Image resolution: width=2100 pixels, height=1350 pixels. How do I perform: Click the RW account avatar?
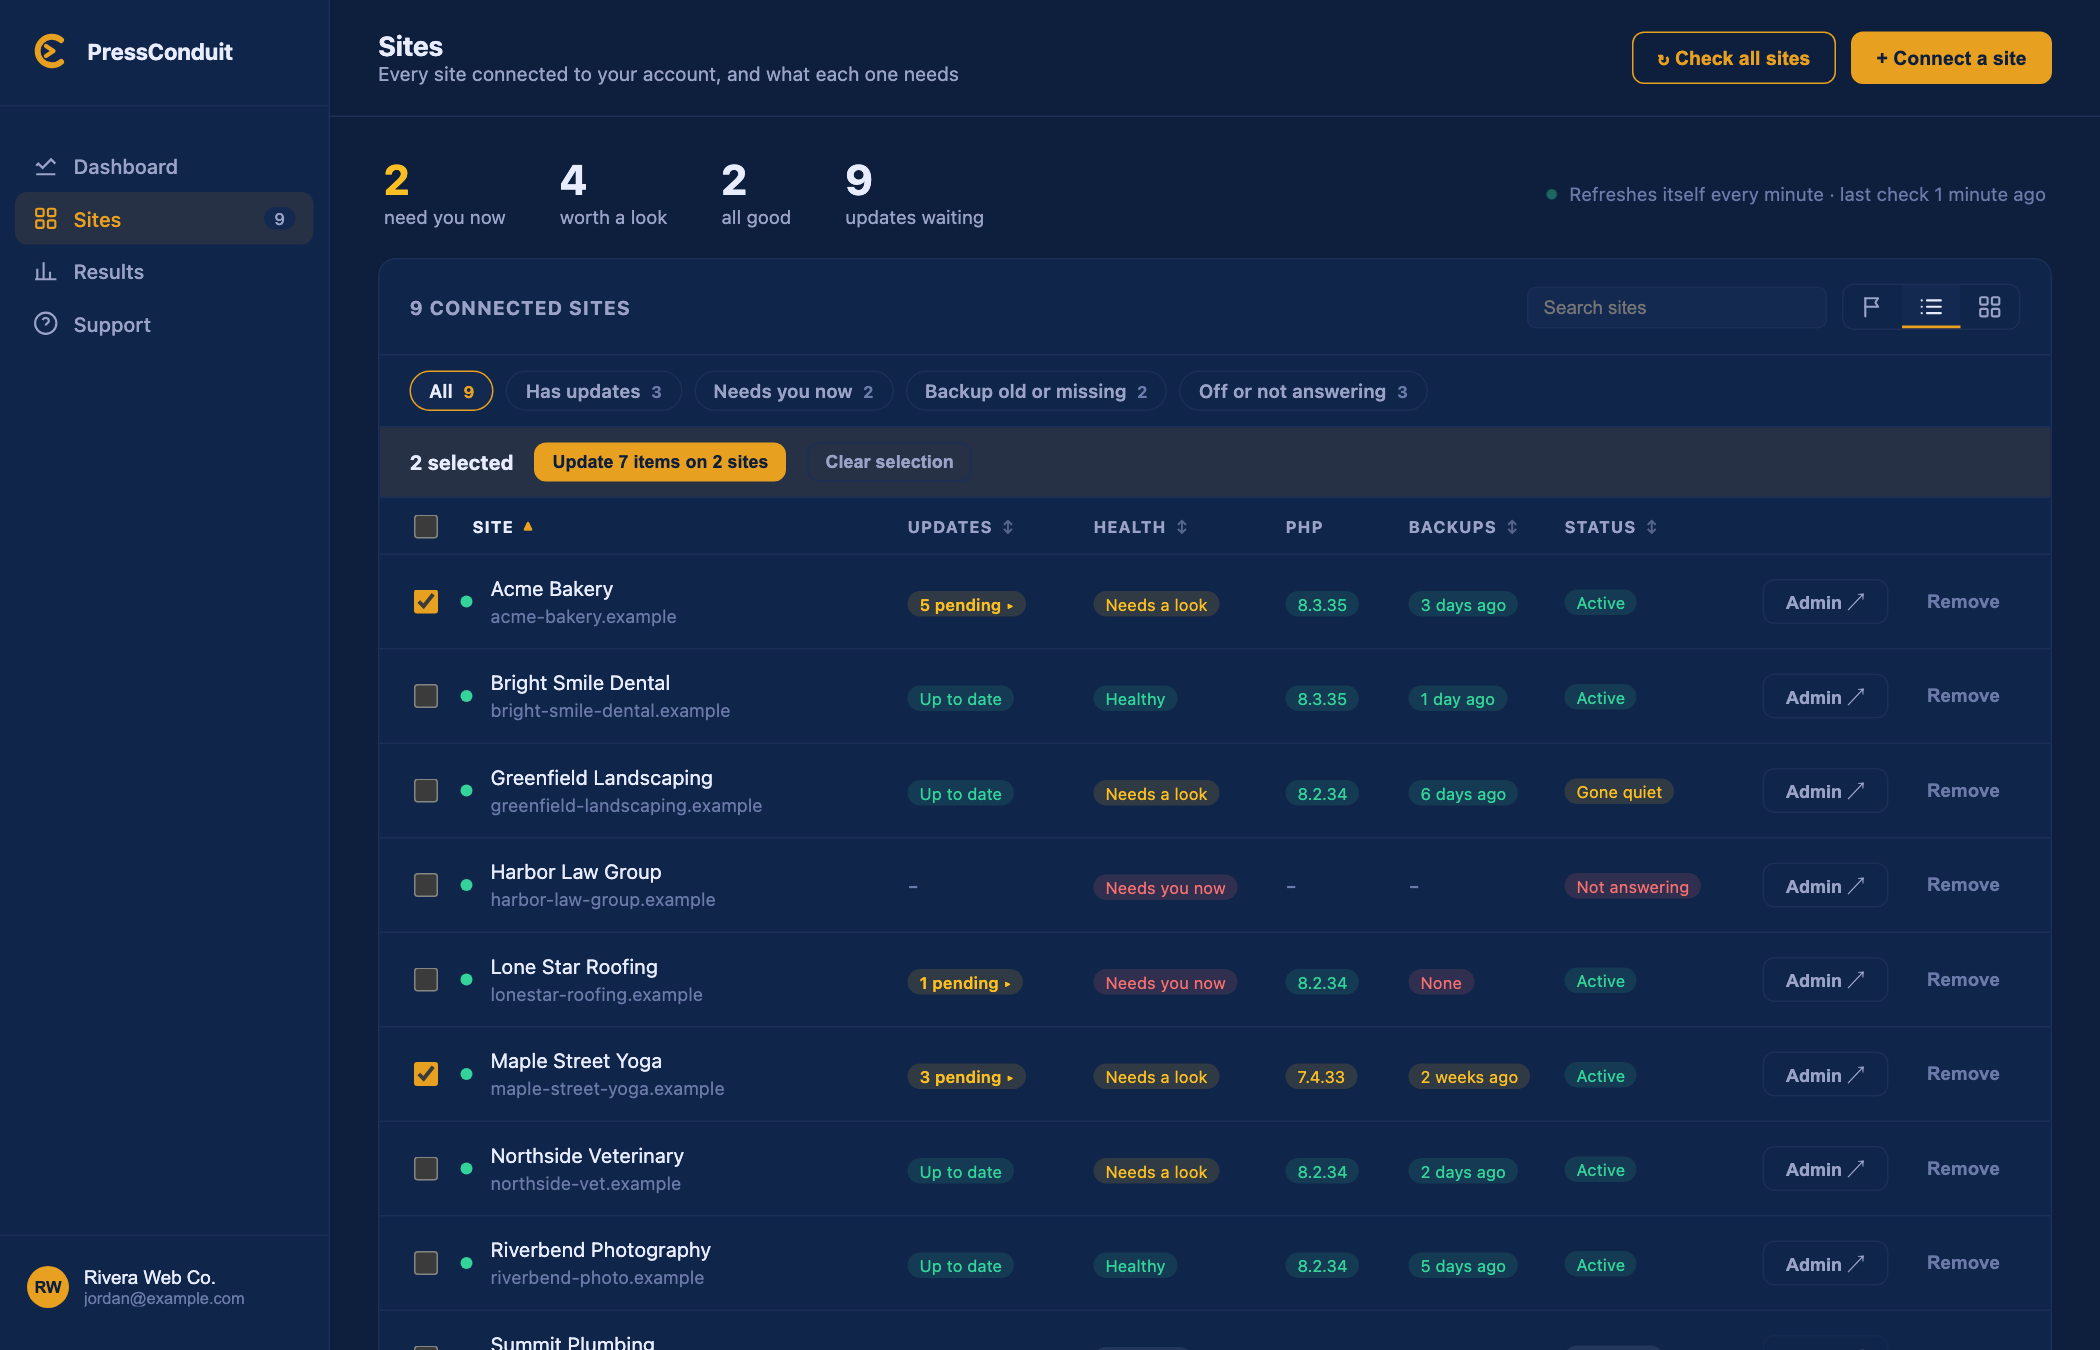pyautogui.click(x=48, y=1287)
